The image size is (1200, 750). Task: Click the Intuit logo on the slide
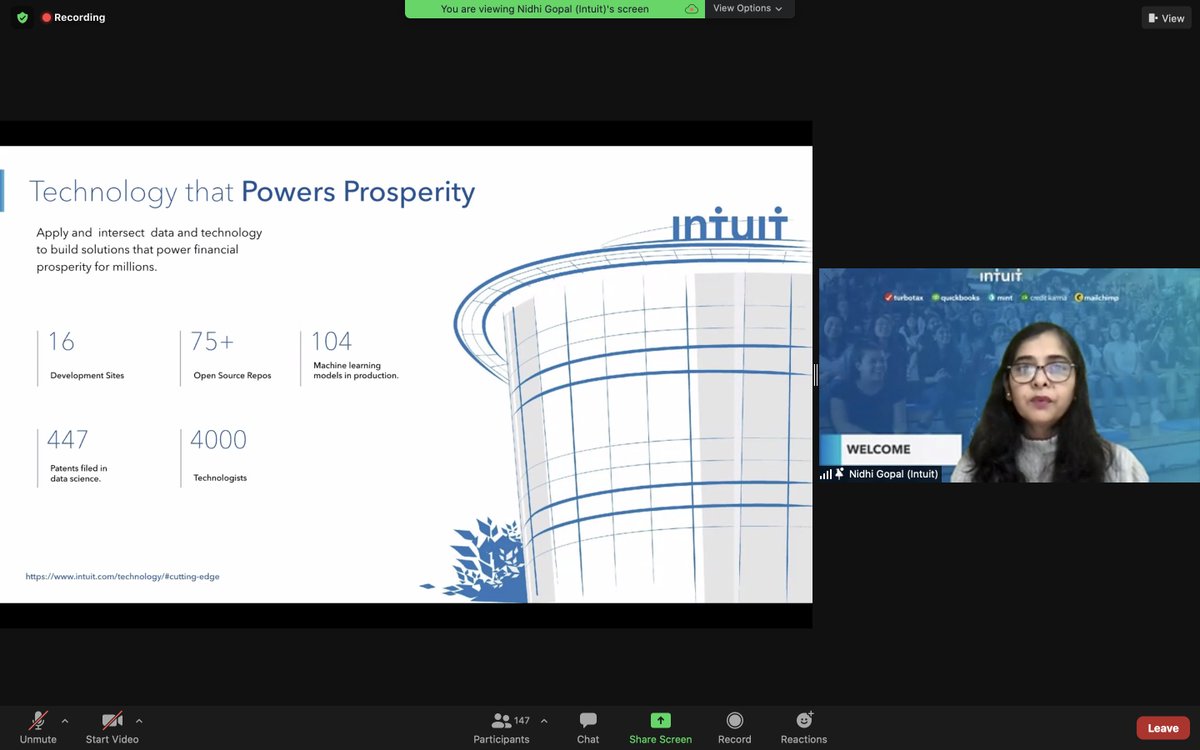[729, 224]
